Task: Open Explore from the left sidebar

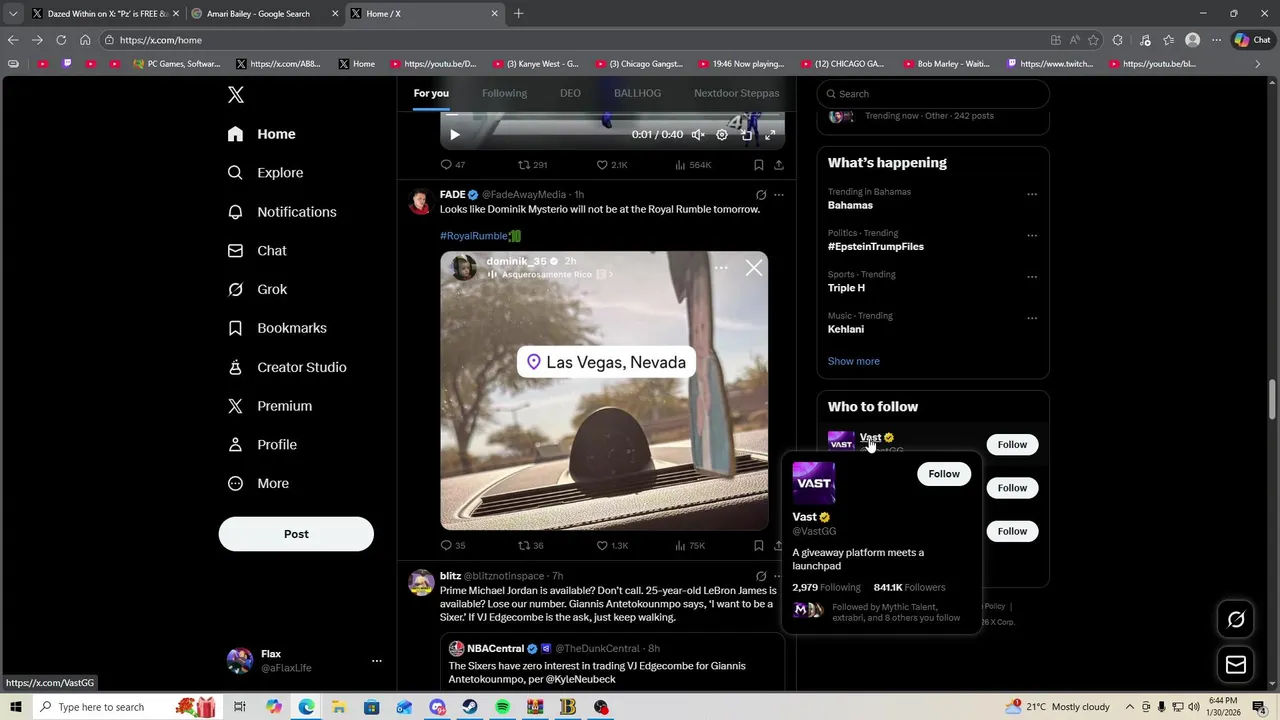Action: pyautogui.click(x=265, y=173)
